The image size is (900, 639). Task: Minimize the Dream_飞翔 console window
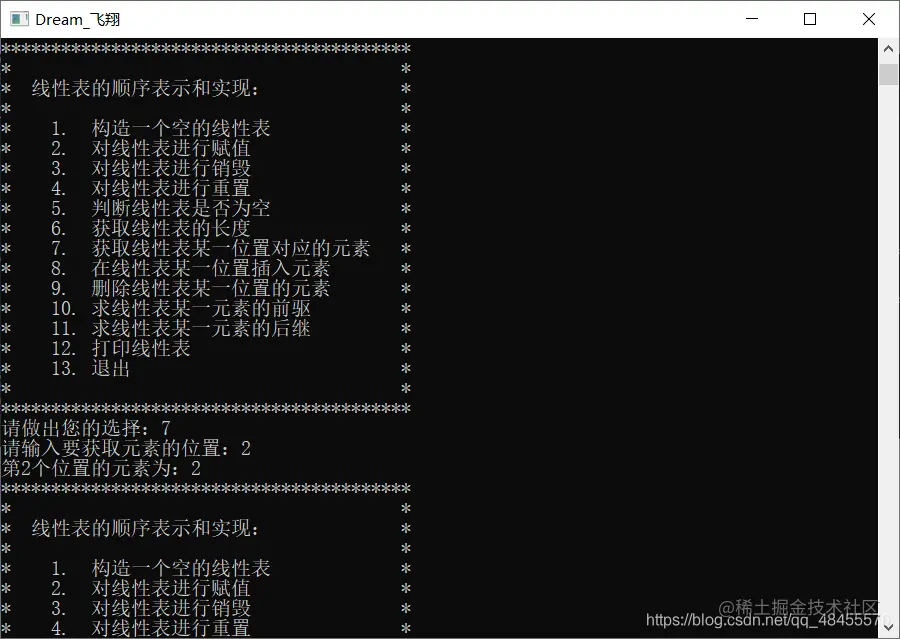point(752,19)
